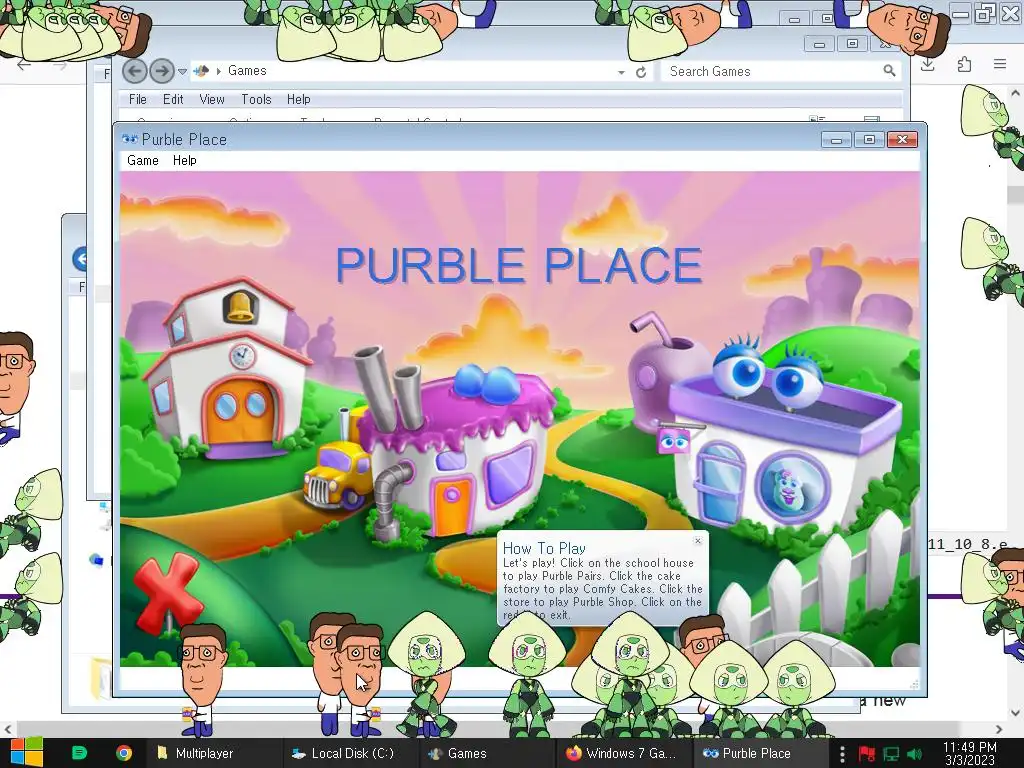Click blue back arrow in rear explorer window
This screenshot has width=1024, height=768.
coord(80,259)
